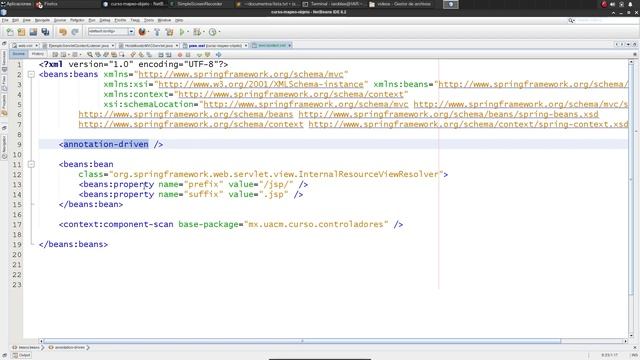The width and height of the screenshot is (640, 360).
Task: Click the red Start Macro Recording icon
Action: pos(180,54)
